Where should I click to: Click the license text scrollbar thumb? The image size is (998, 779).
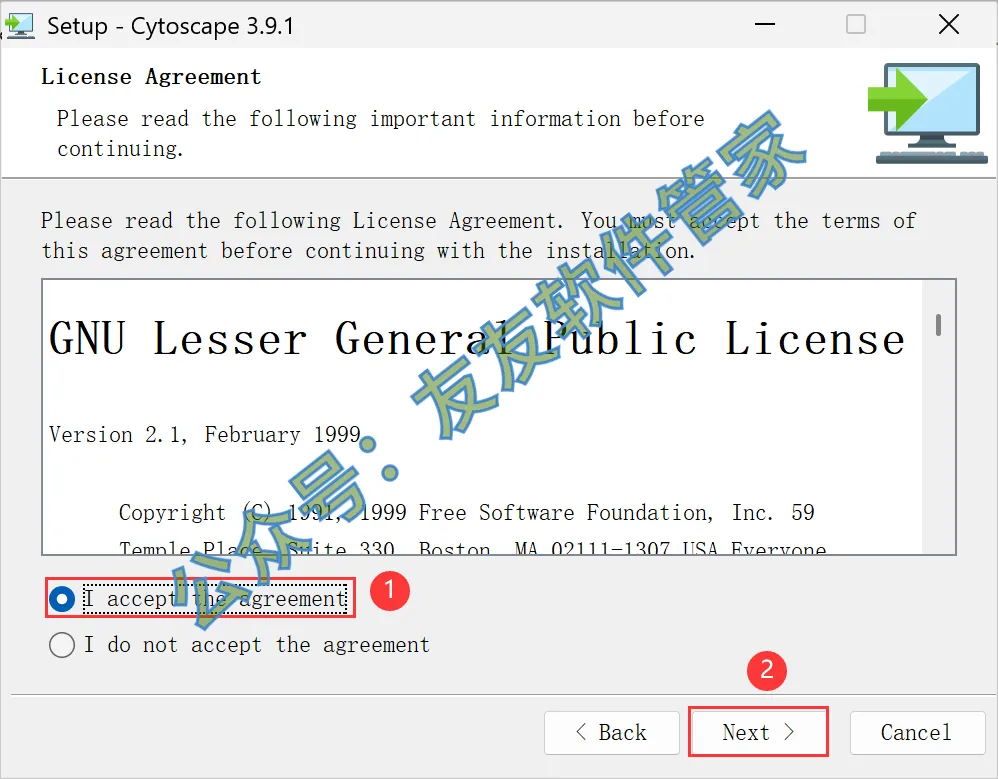coord(938,325)
